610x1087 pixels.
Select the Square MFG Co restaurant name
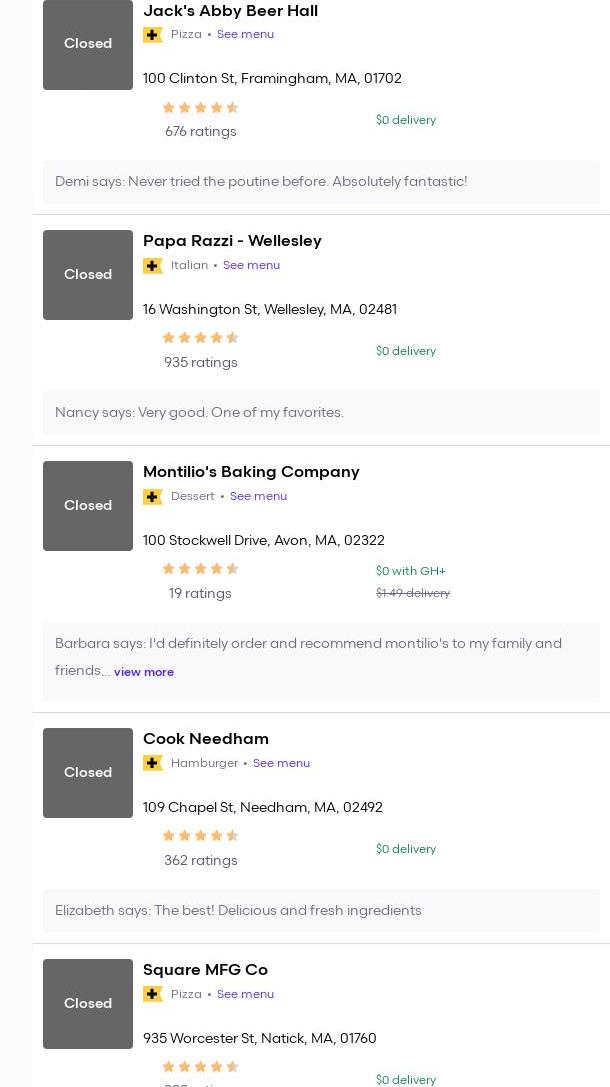pyautogui.click(x=205, y=970)
